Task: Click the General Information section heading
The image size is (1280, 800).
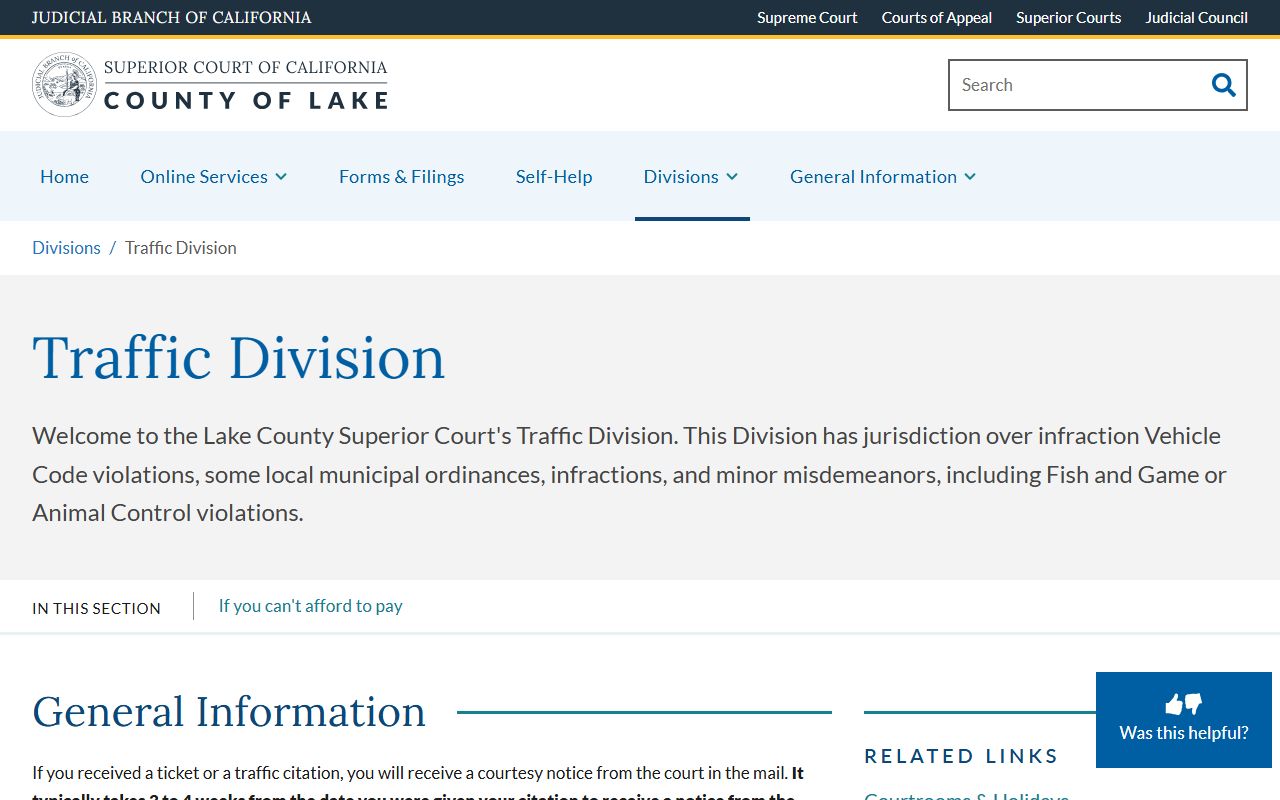Action: (x=229, y=712)
